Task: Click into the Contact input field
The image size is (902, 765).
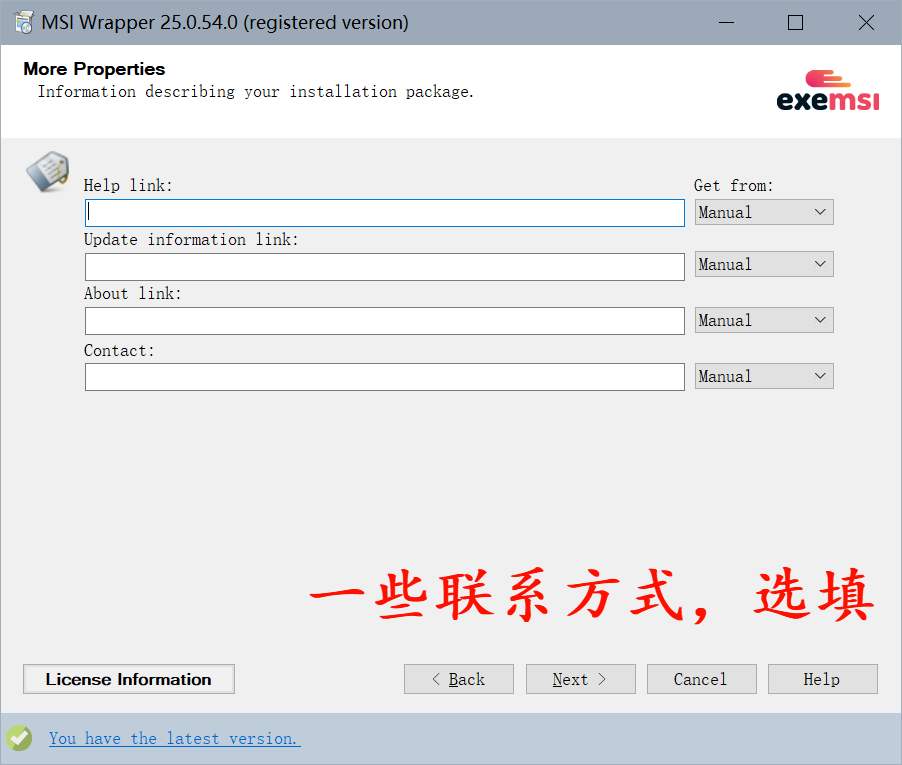Action: 384,377
